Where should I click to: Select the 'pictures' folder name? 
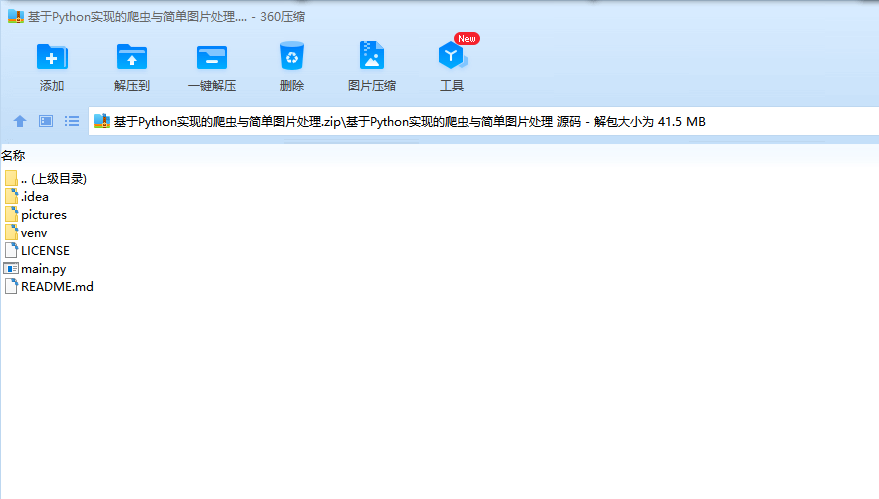pyautogui.click(x=44, y=215)
